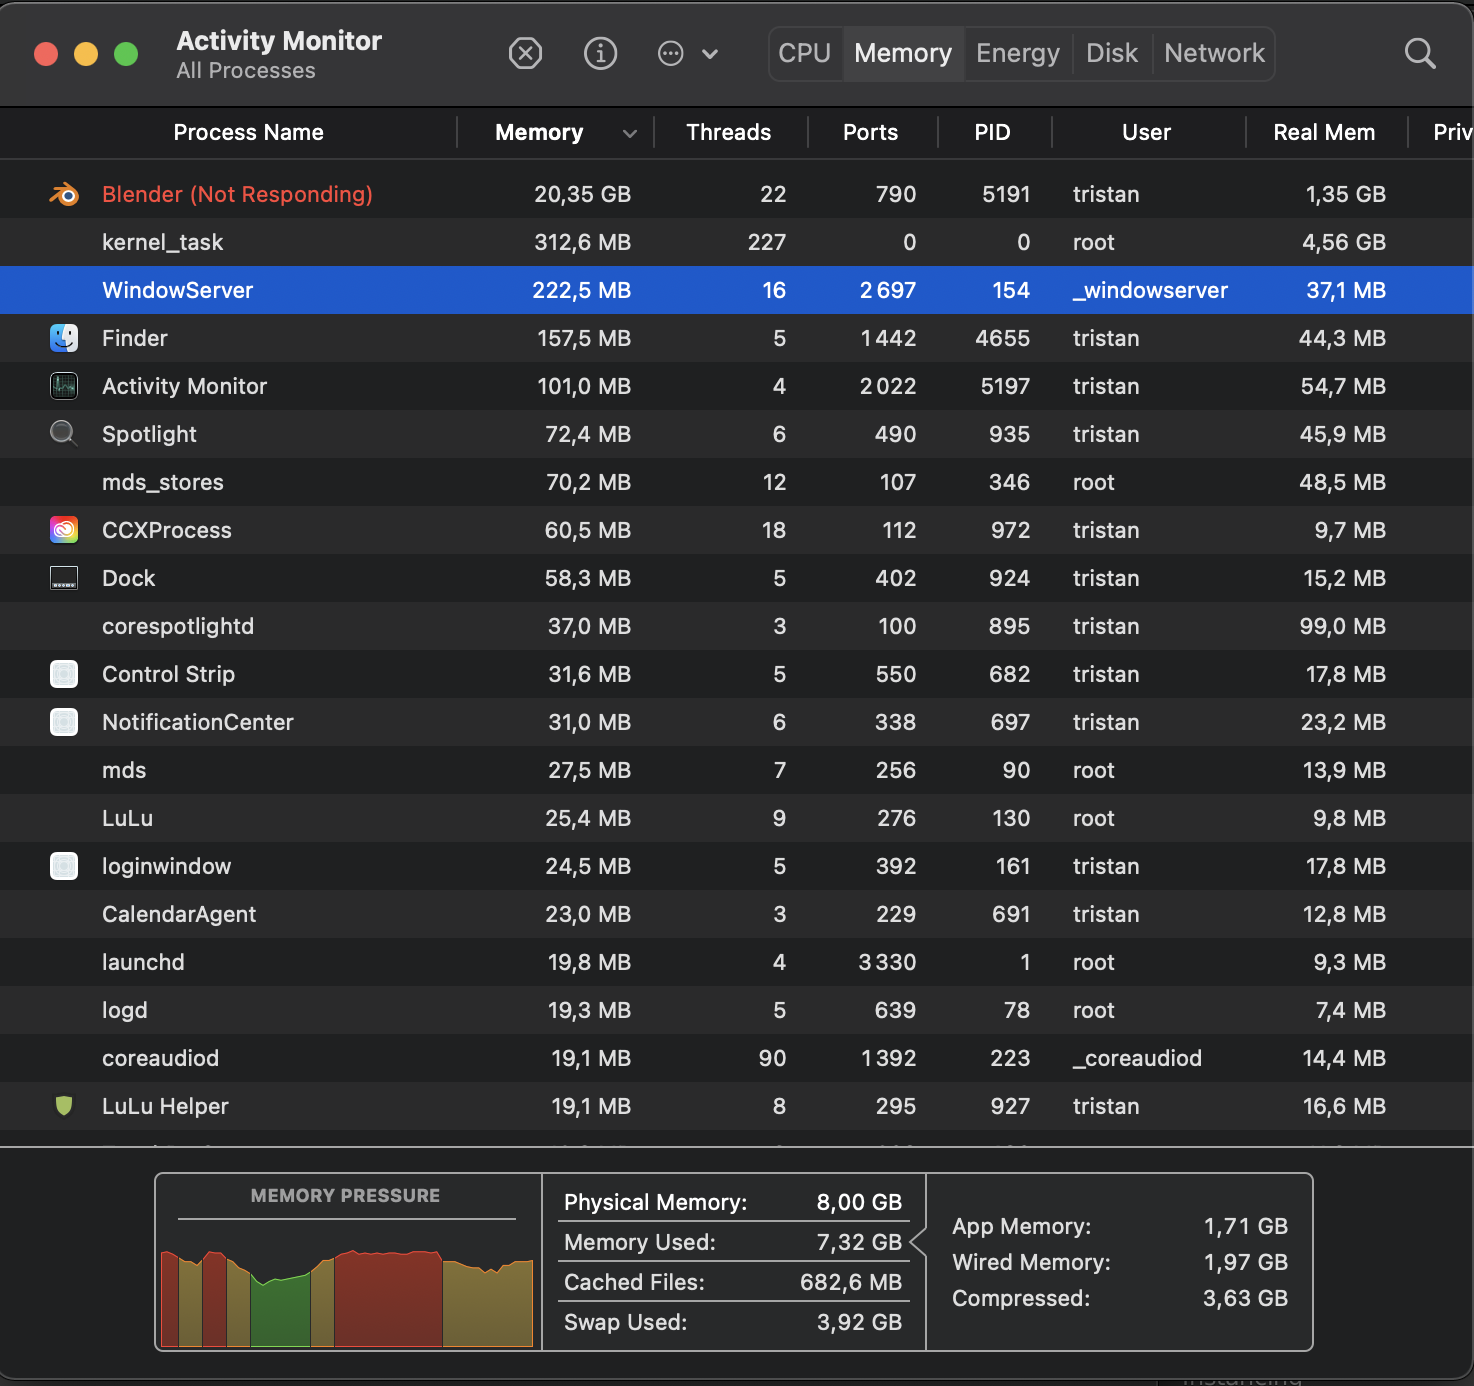Sort by the PID column header
Image resolution: width=1474 pixels, height=1386 pixels.
992,133
